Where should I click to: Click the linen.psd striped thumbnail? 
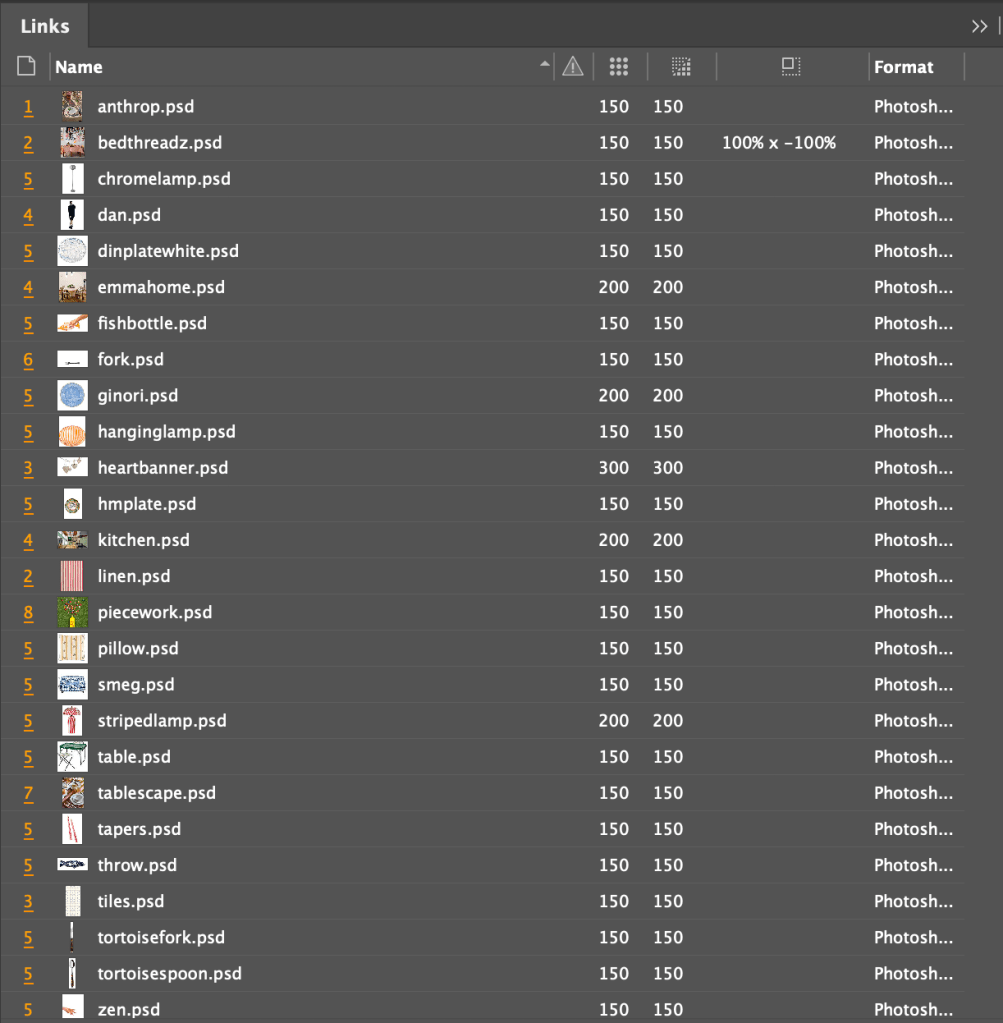point(72,577)
